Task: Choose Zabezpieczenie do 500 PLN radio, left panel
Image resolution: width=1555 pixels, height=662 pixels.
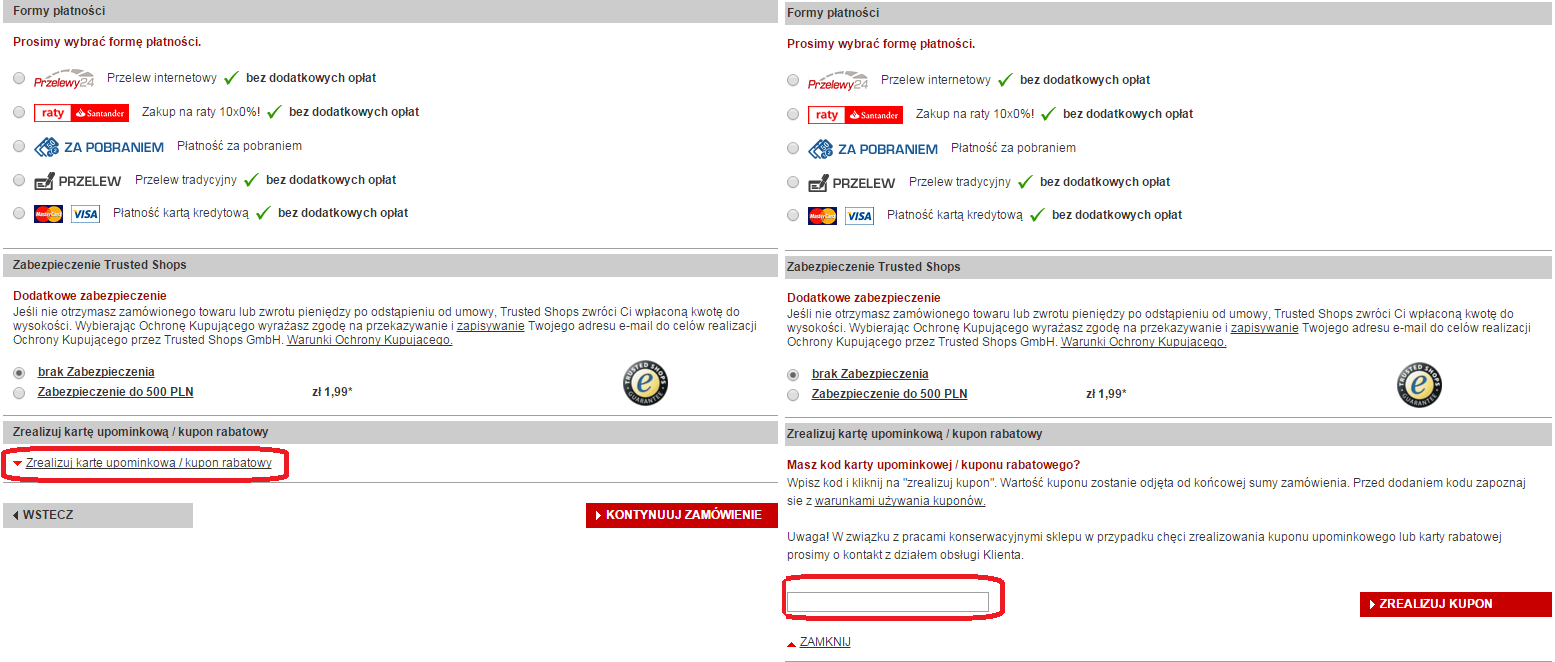Action: click(x=19, y=392)
